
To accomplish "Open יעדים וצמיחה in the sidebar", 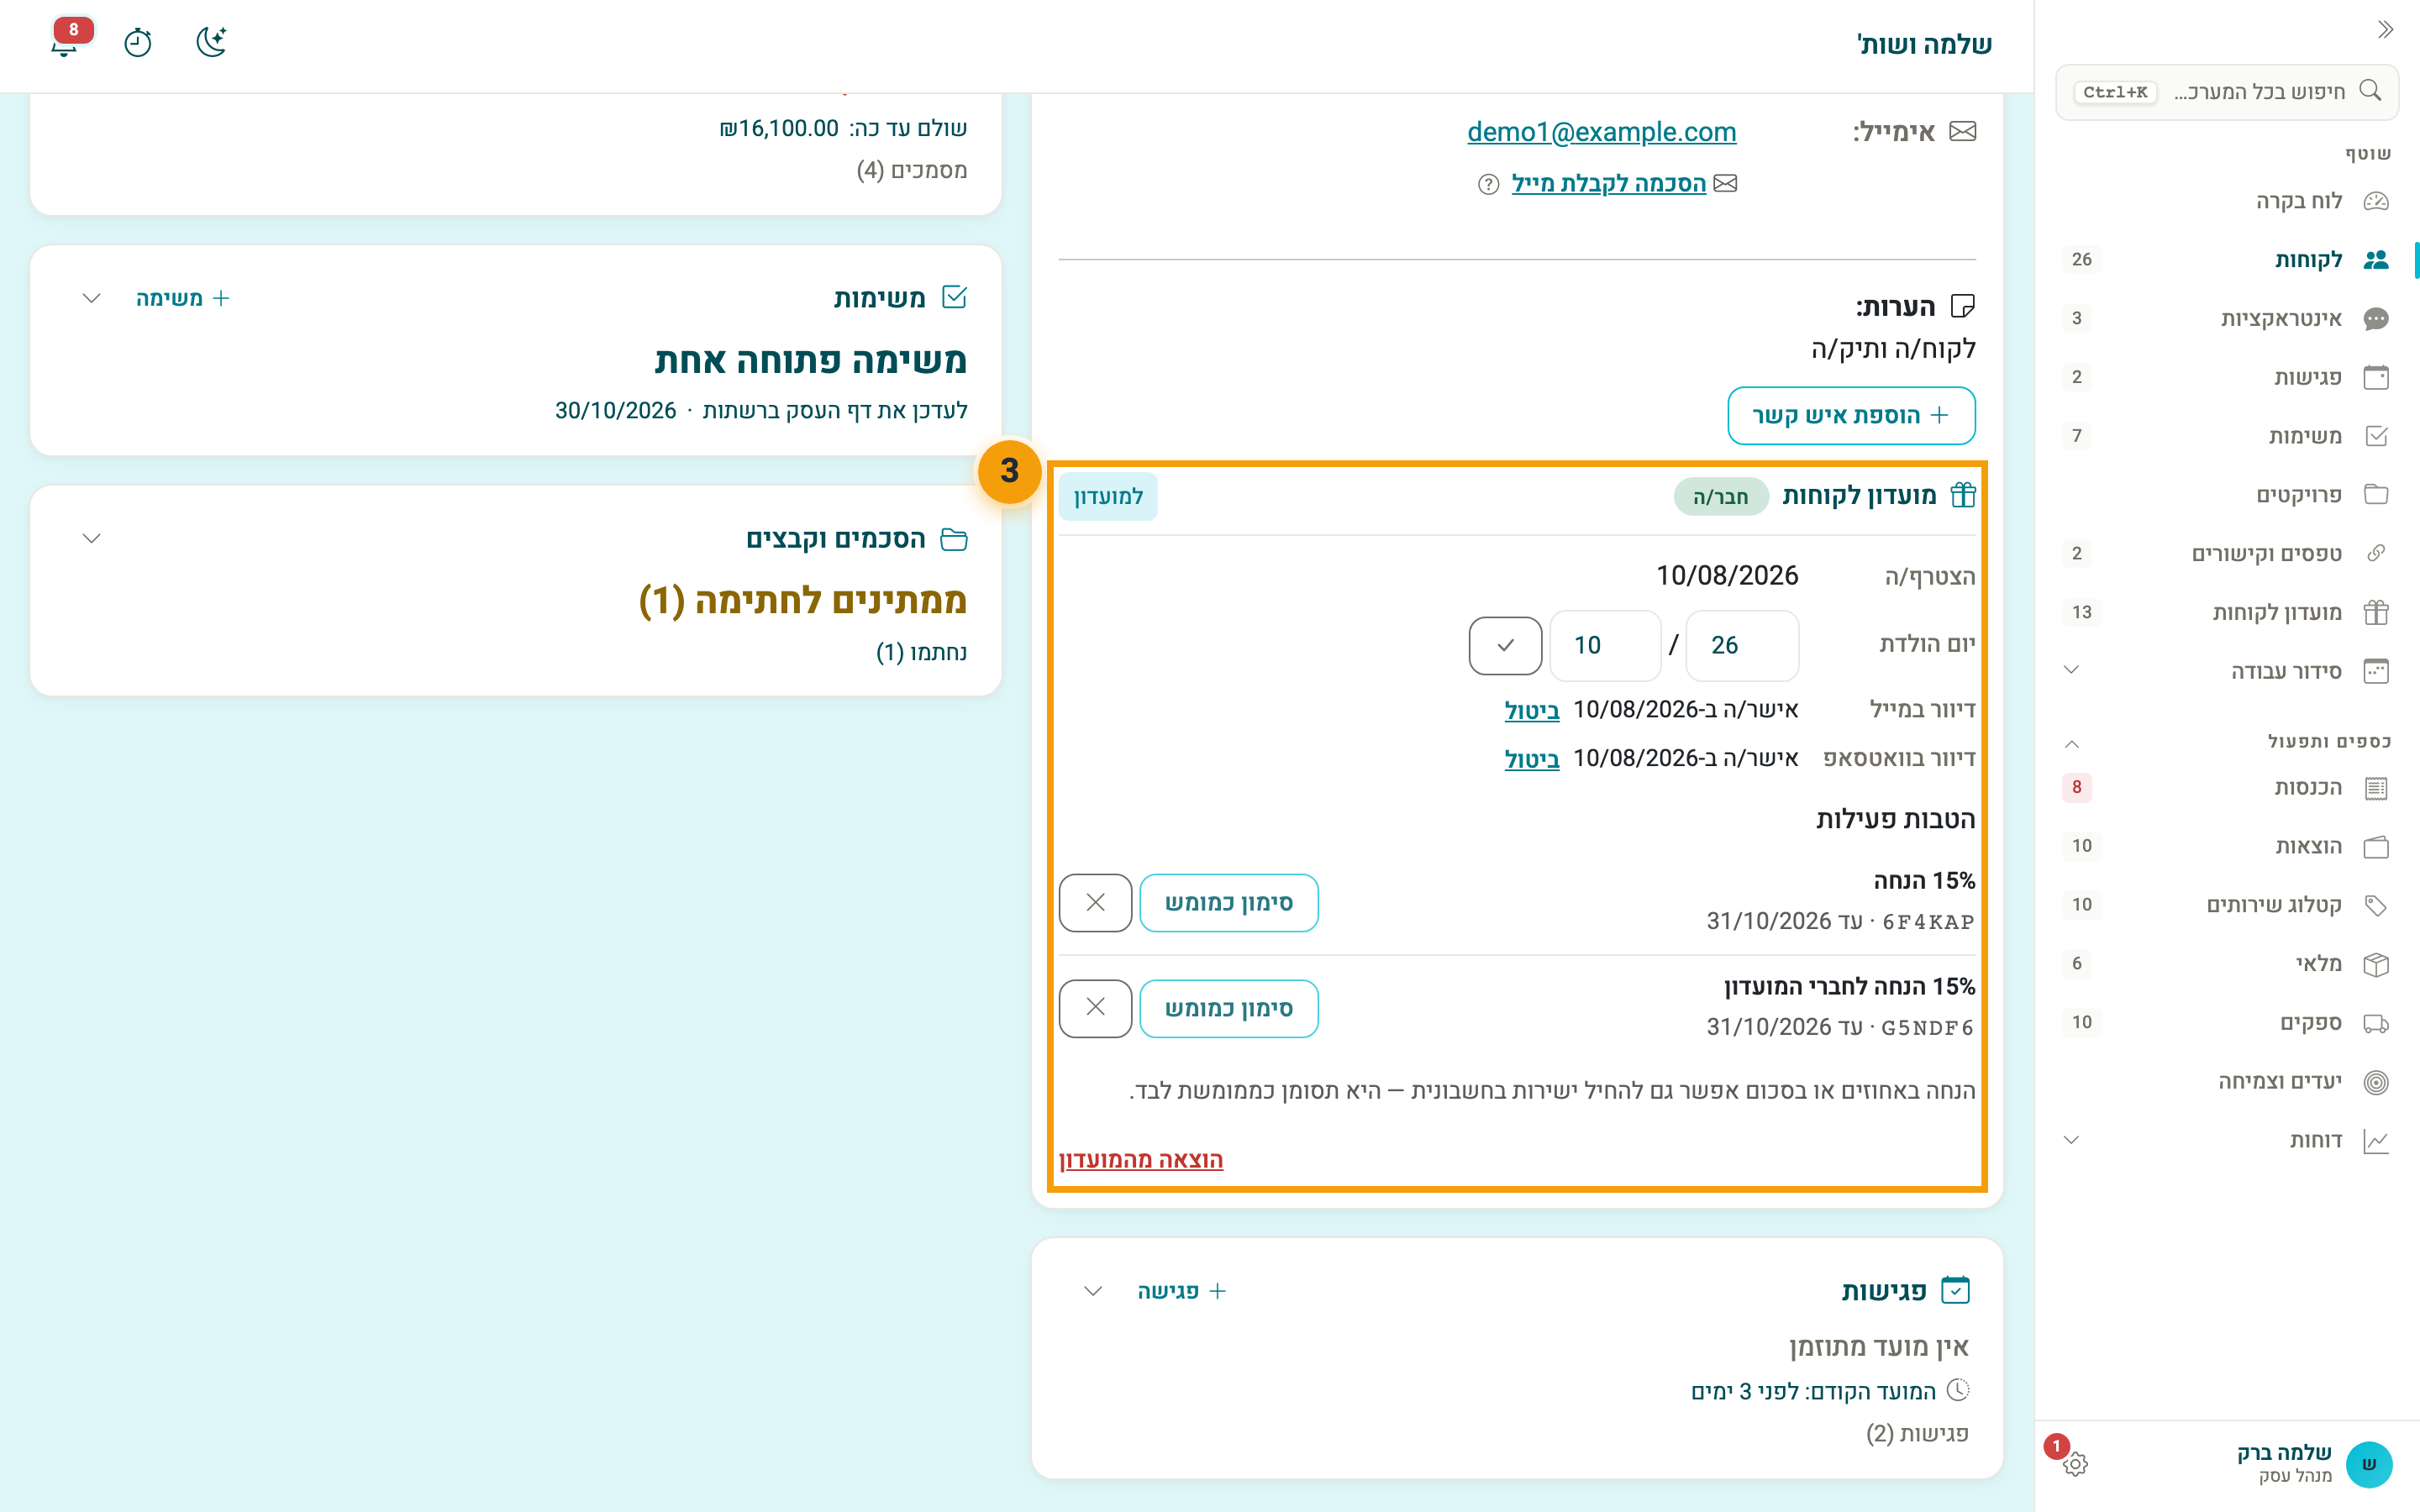I will 2226,1082.
